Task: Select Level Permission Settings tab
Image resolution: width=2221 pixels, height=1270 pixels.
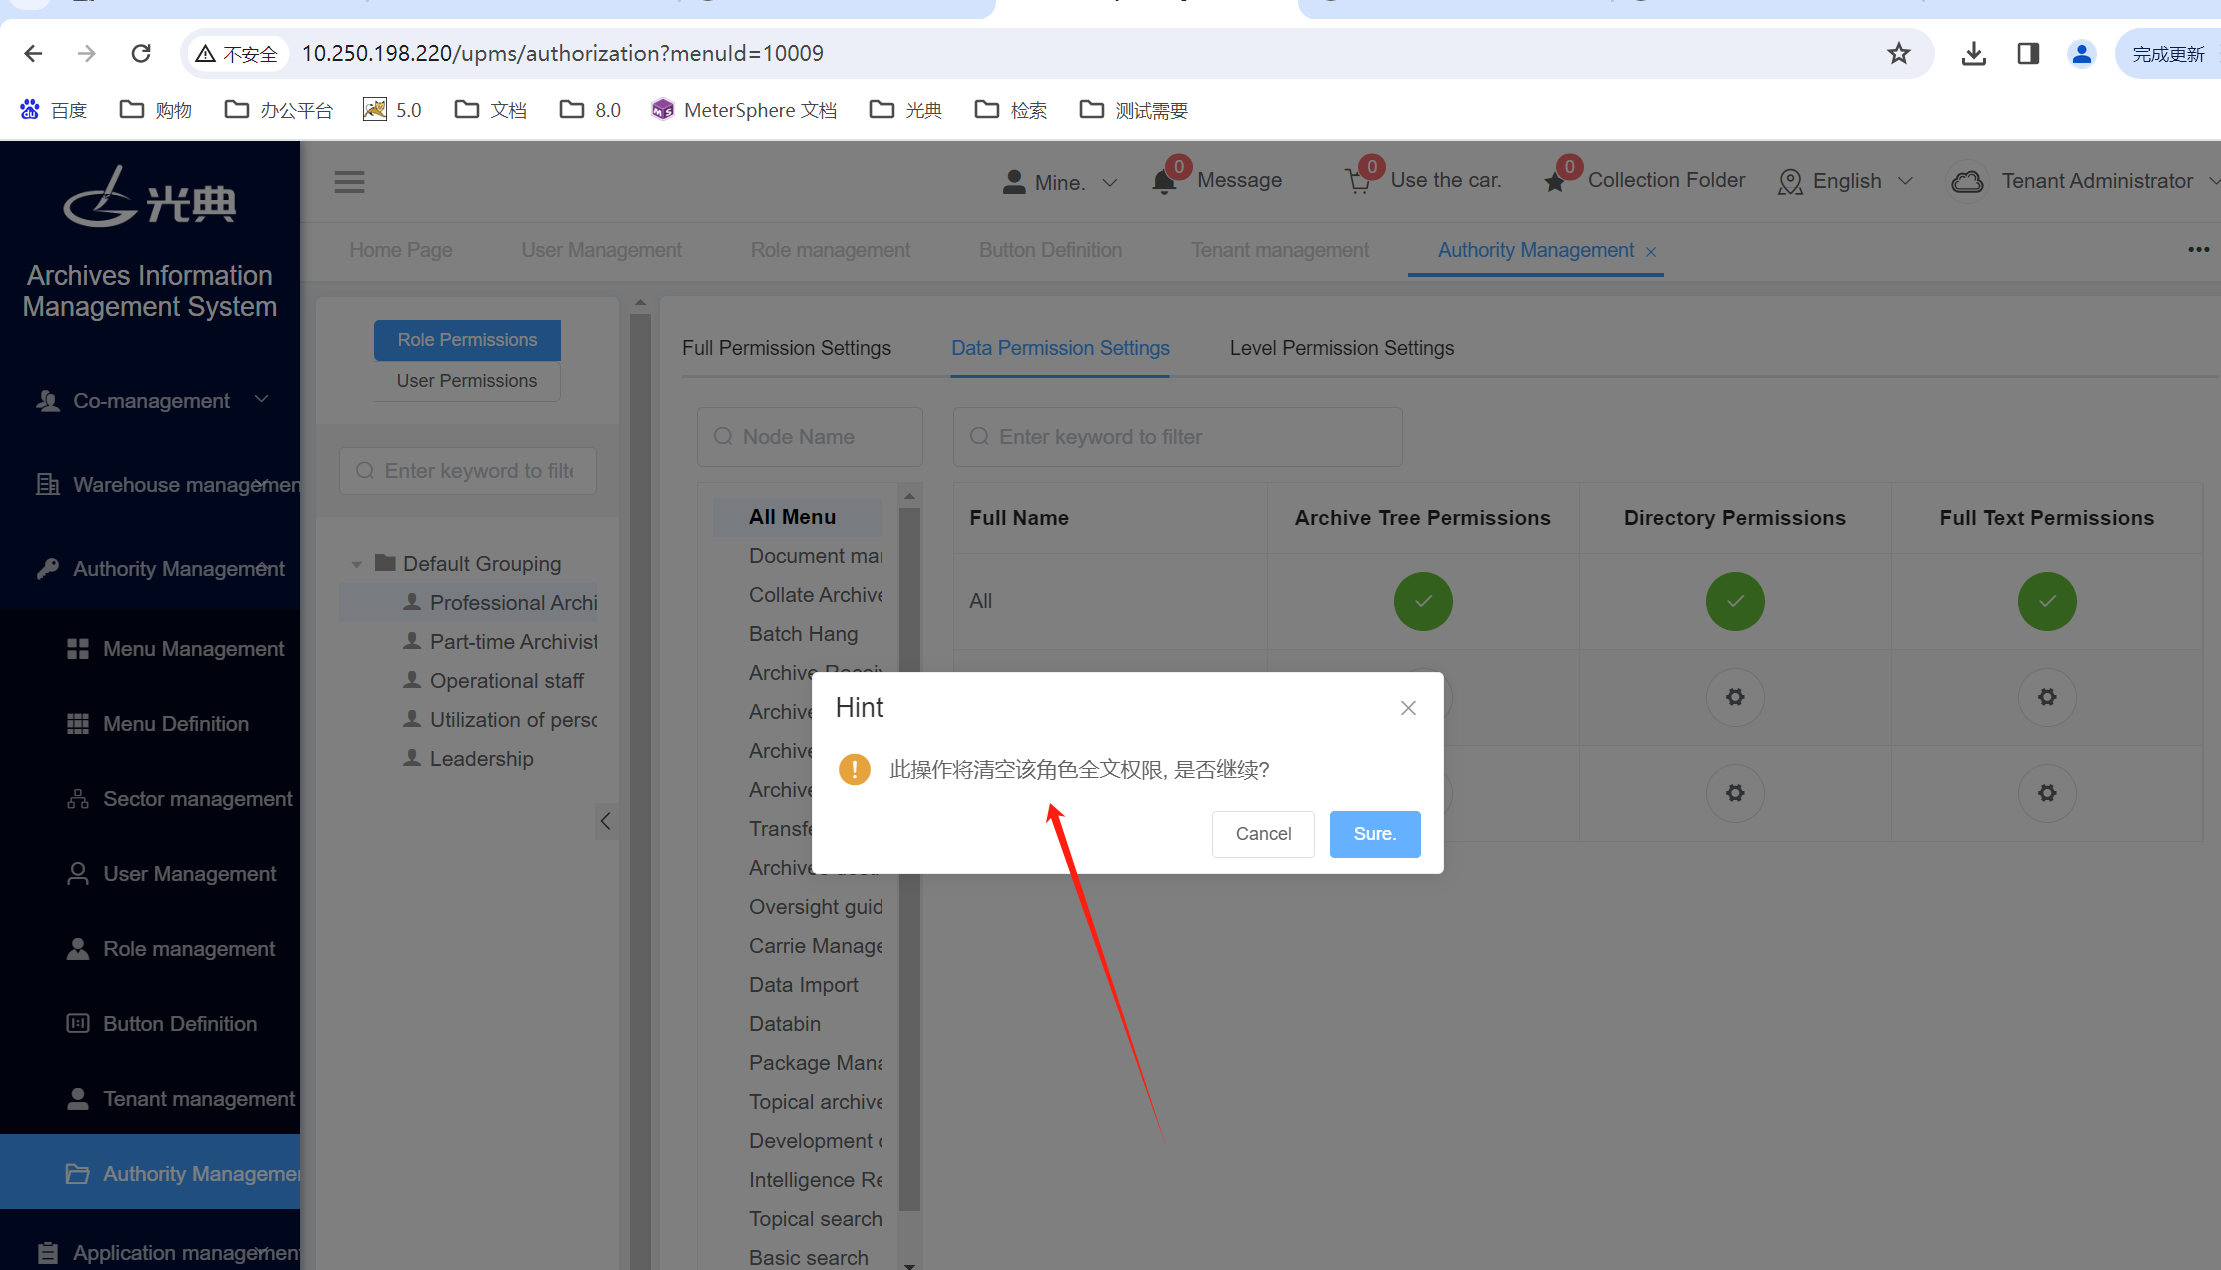Action: point(1342,348)
